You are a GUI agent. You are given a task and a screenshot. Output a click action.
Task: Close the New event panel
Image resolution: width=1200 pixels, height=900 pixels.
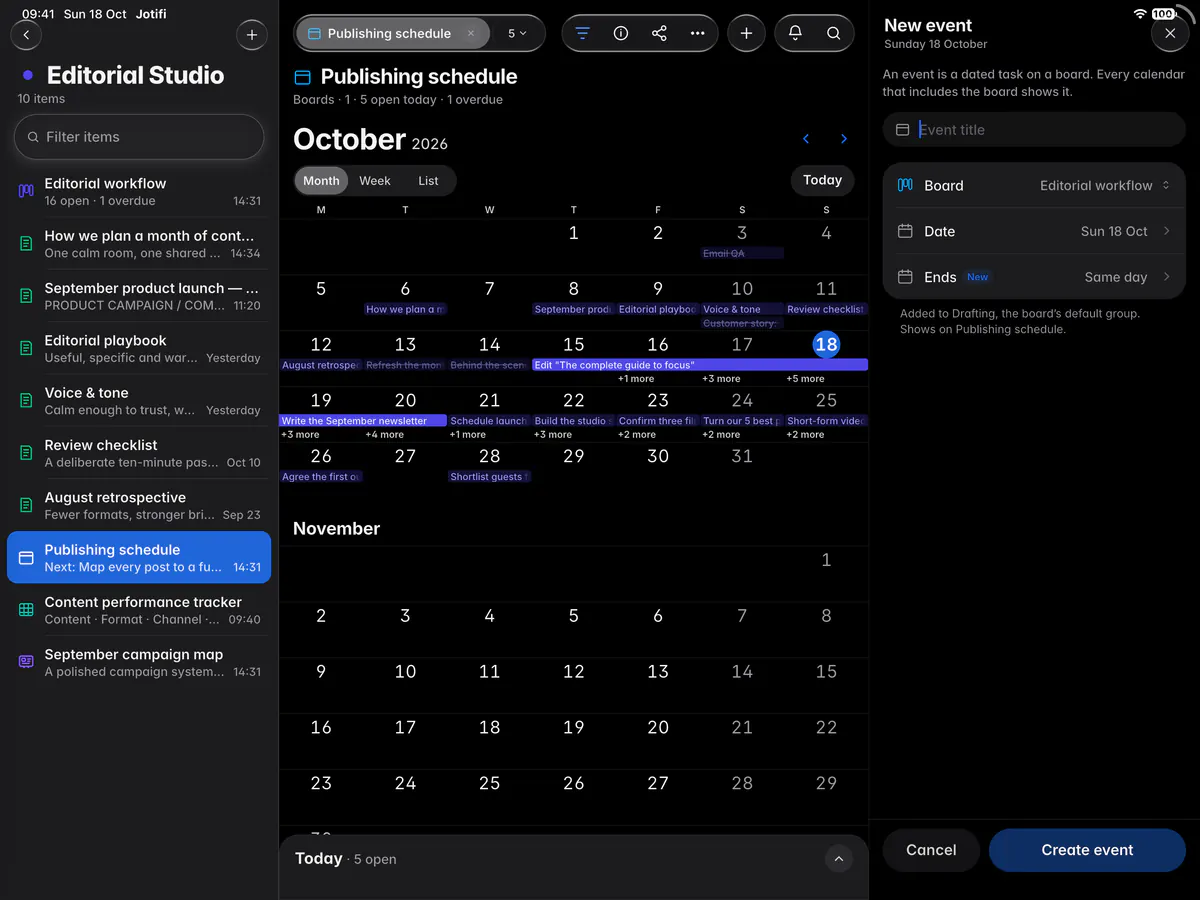click(1170, 34)
